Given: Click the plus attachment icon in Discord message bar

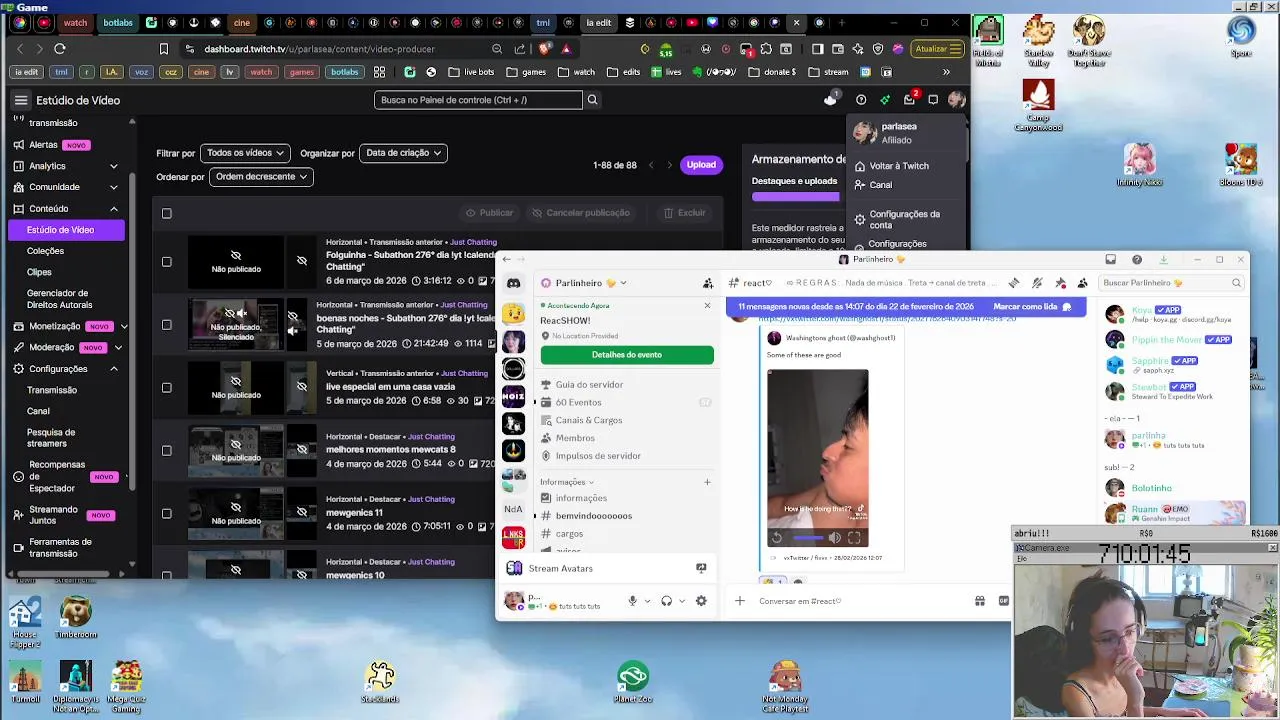Looking at the screenshot, I should pyautogui.click(x=740, y=601).
